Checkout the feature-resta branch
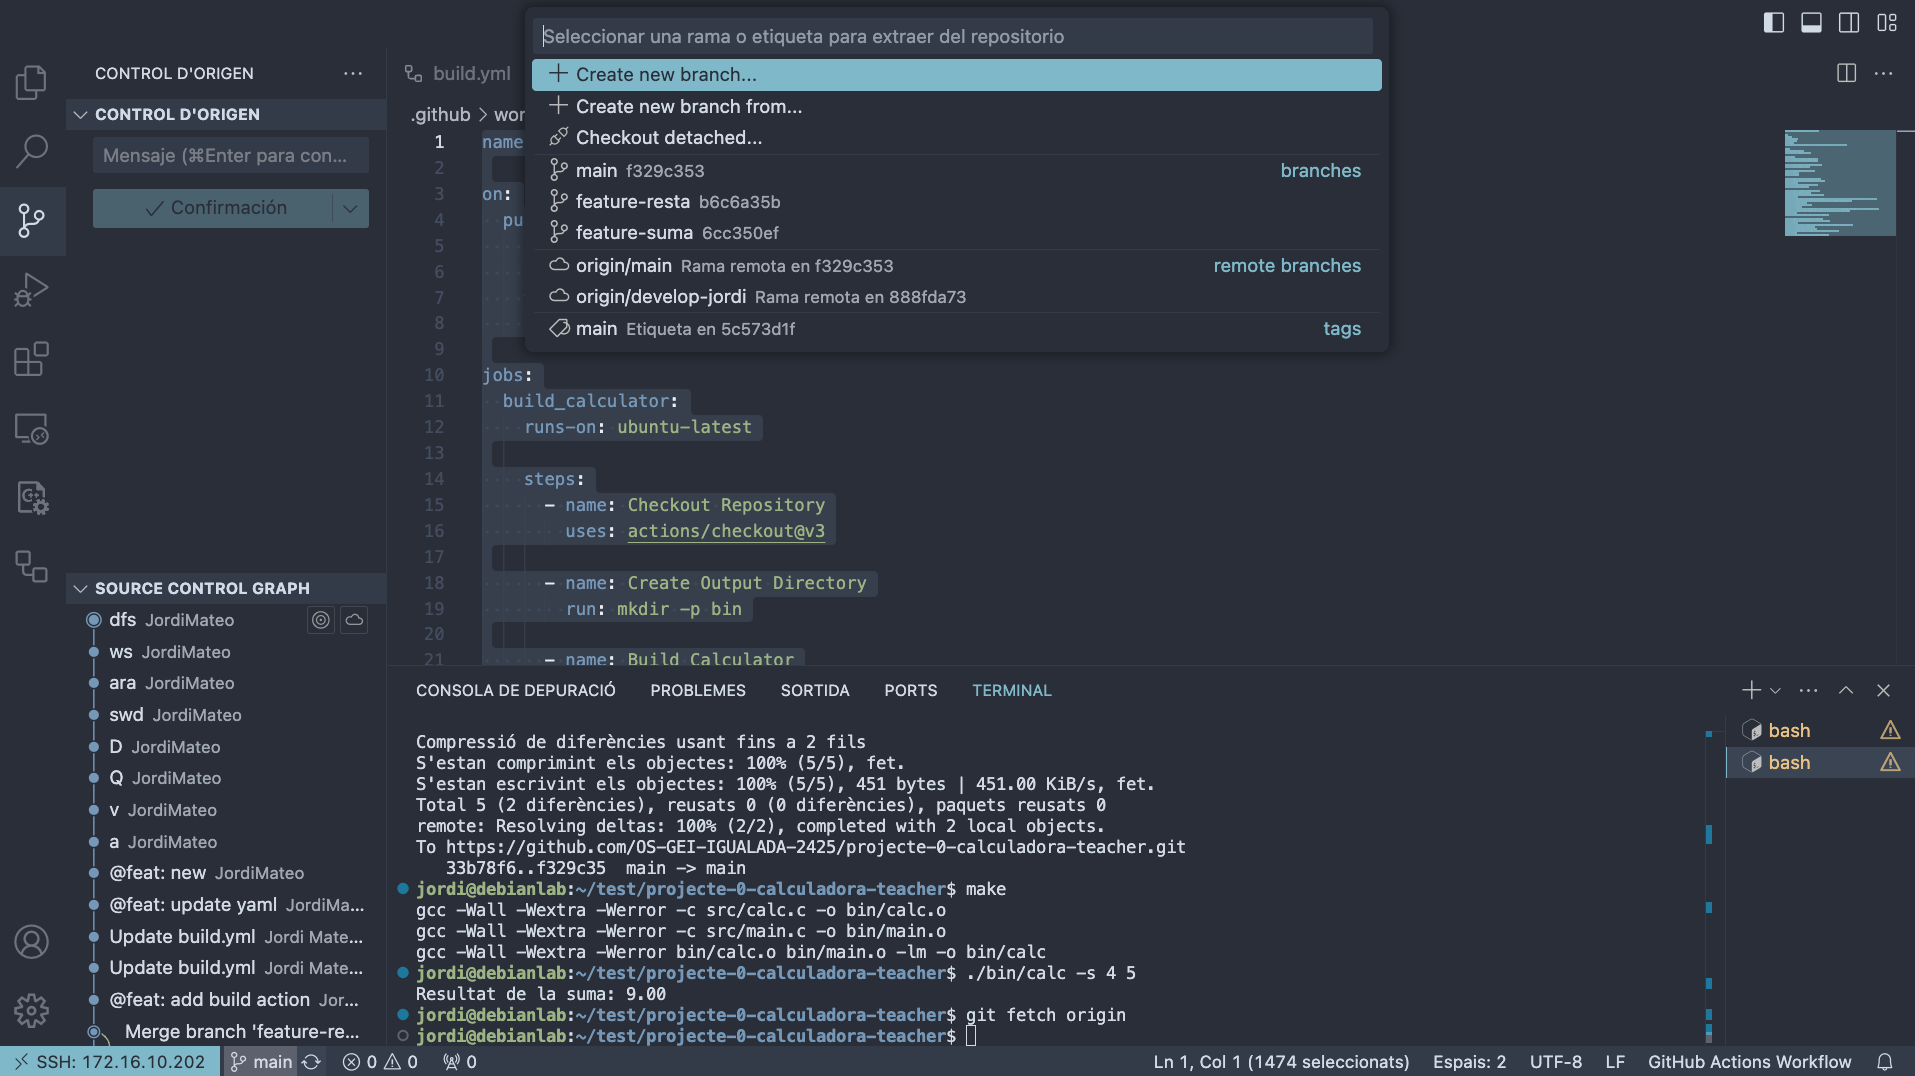Image resolution: width=1915 pixels, height=1076 pixels. click(956, 202)
